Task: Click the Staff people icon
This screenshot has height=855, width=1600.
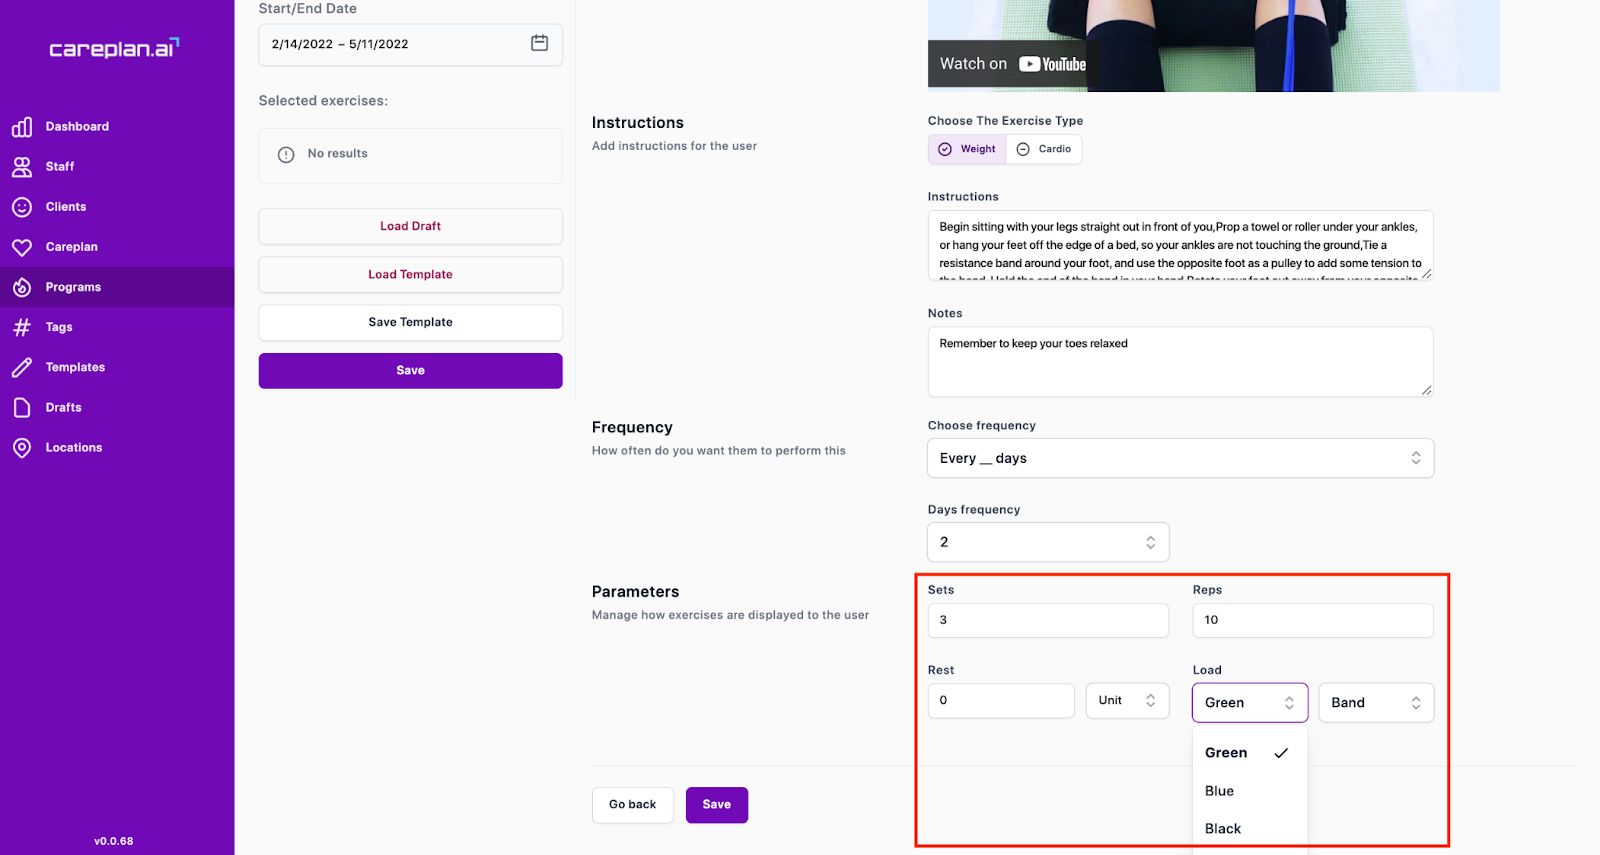Action: tap(22, 167)
